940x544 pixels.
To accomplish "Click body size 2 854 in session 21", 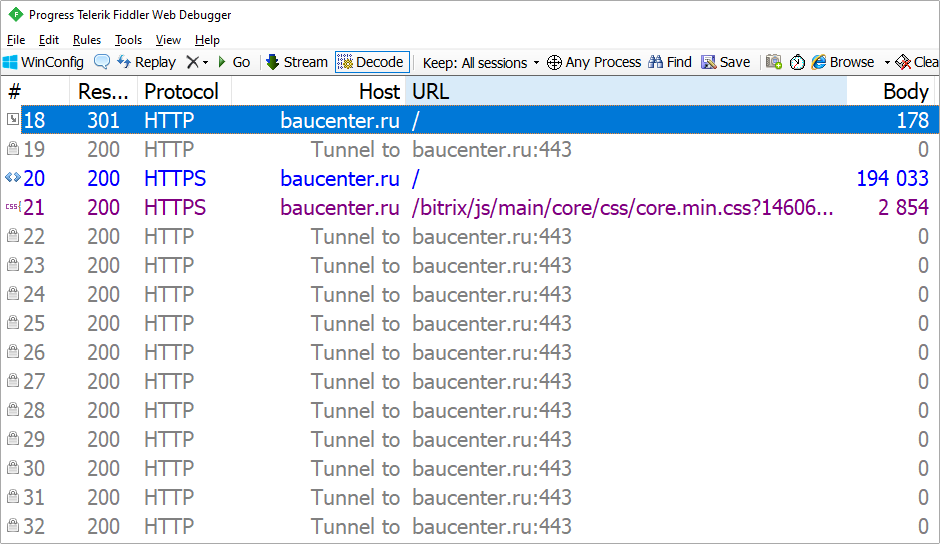I will tap(903, 207).
